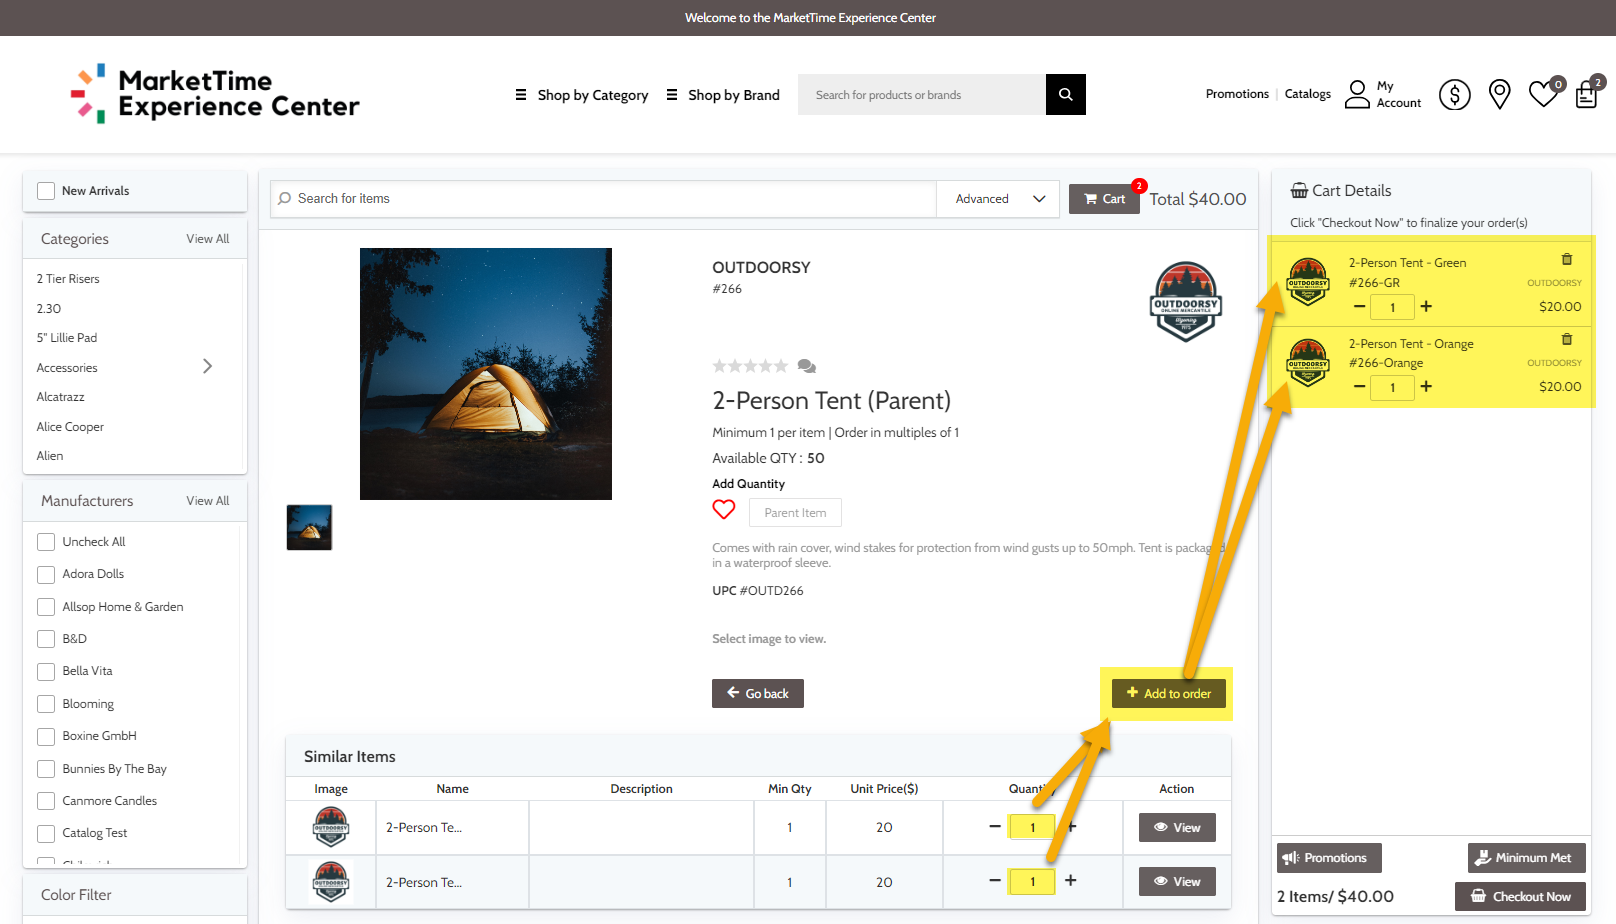Toggle the Adora Dolls manufacturer checkbox
This screenshot has width=1616, height=924.
pos(46,574)
